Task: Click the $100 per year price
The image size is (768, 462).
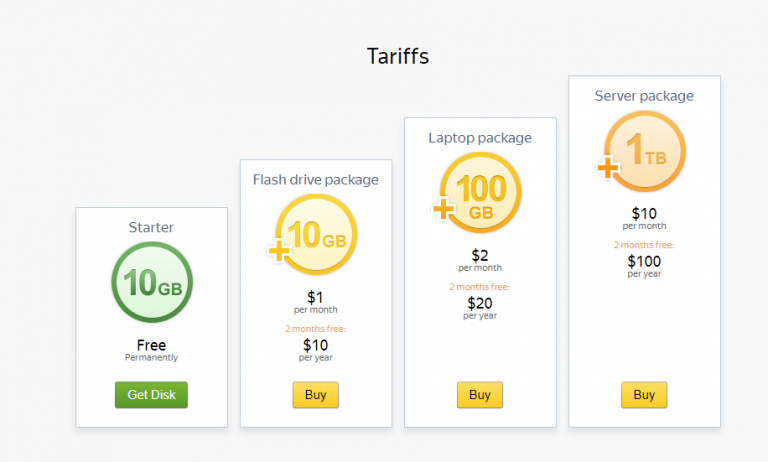Action: [644, 264]
